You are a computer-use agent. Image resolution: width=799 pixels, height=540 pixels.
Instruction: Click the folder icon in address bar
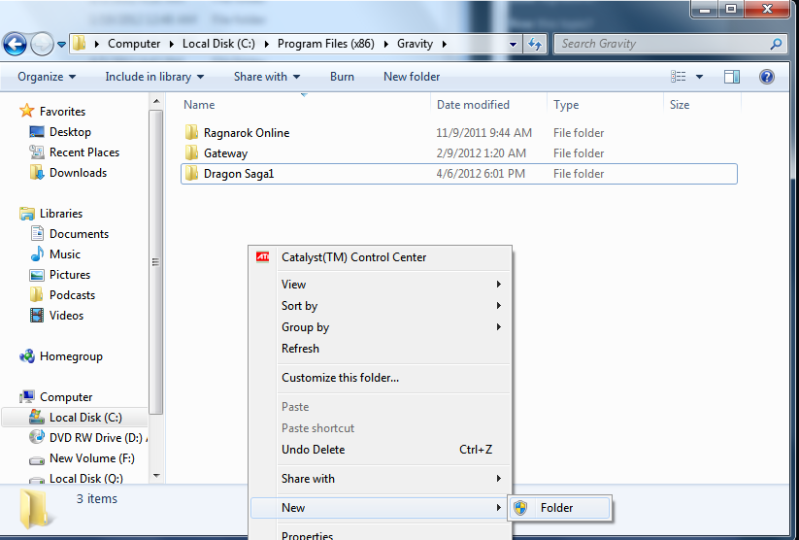[79, 44]
